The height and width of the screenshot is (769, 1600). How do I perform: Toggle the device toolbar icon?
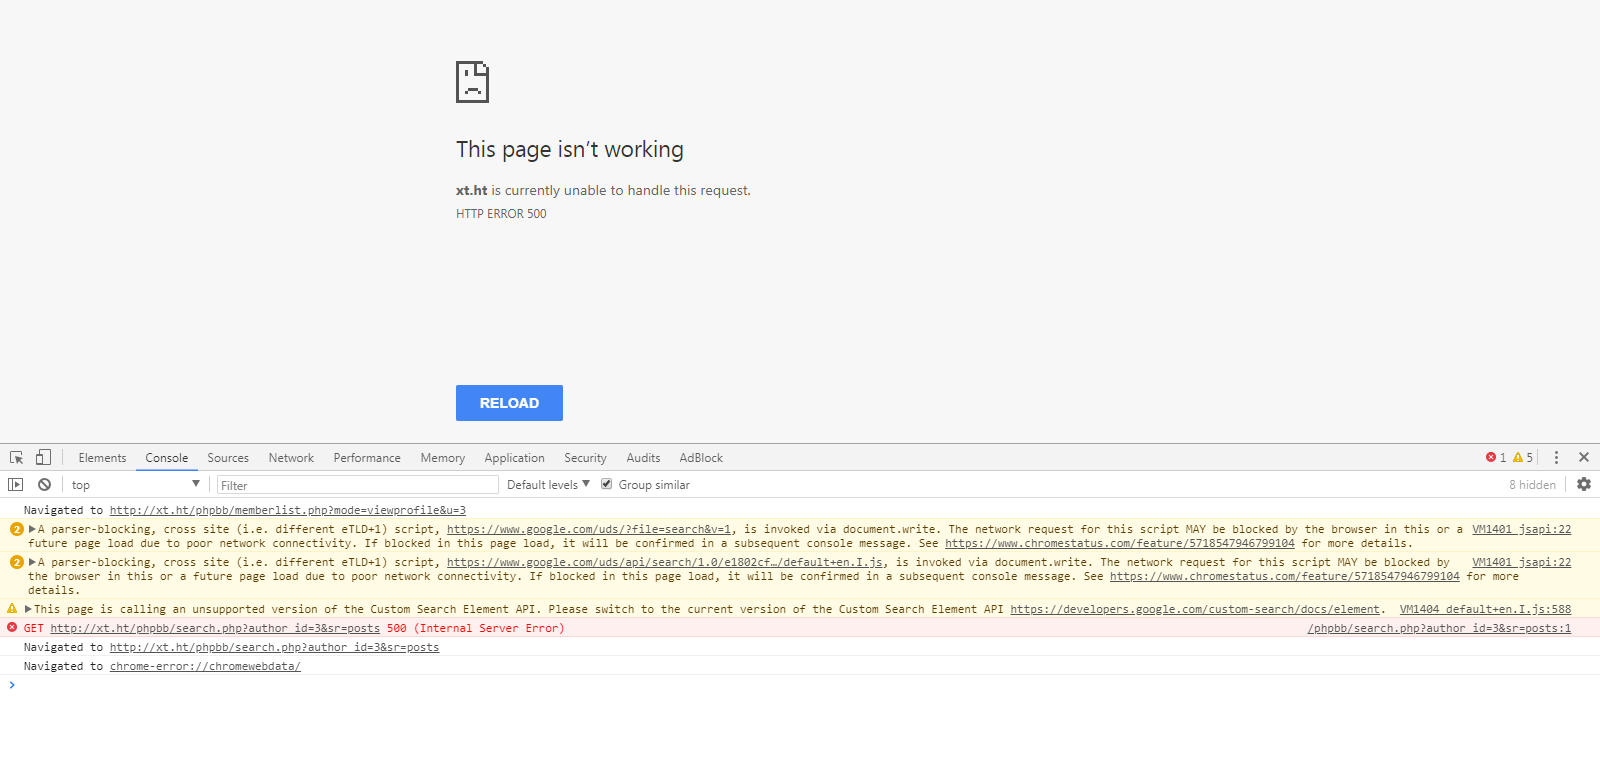pyautogui.click(x=43, y=457)
